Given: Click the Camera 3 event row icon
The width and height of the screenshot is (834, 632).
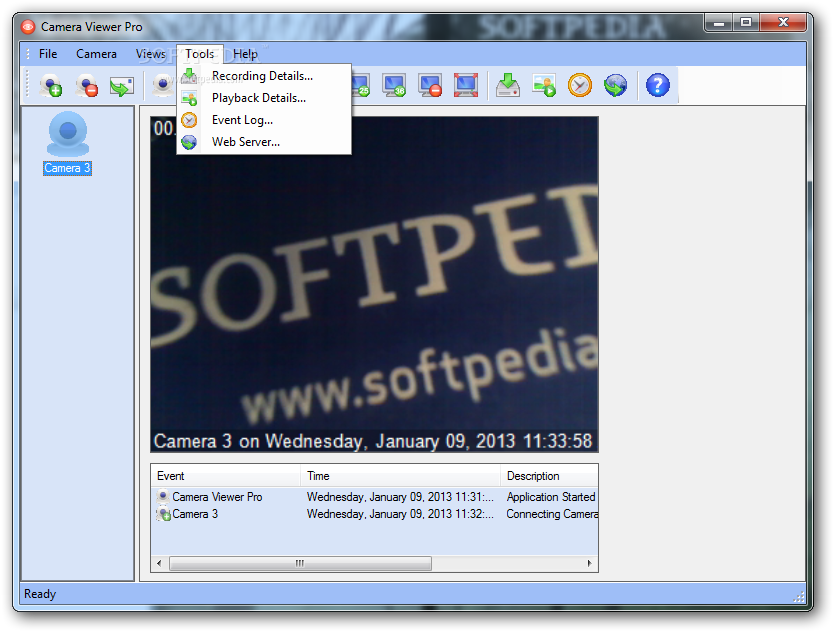Looking at the screenshot, I should 163,514.
